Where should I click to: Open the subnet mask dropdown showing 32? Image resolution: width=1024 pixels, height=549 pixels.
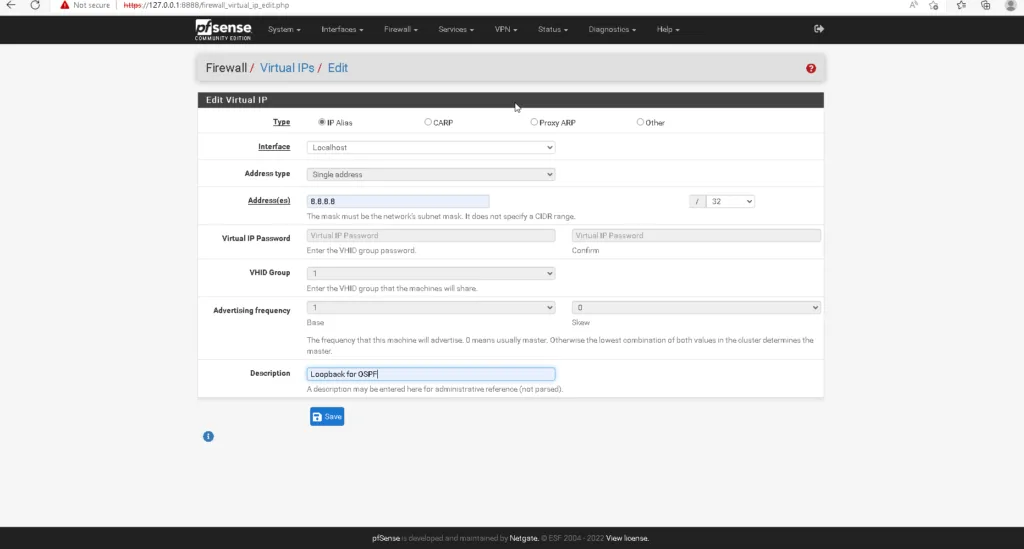tap(730, 201)
